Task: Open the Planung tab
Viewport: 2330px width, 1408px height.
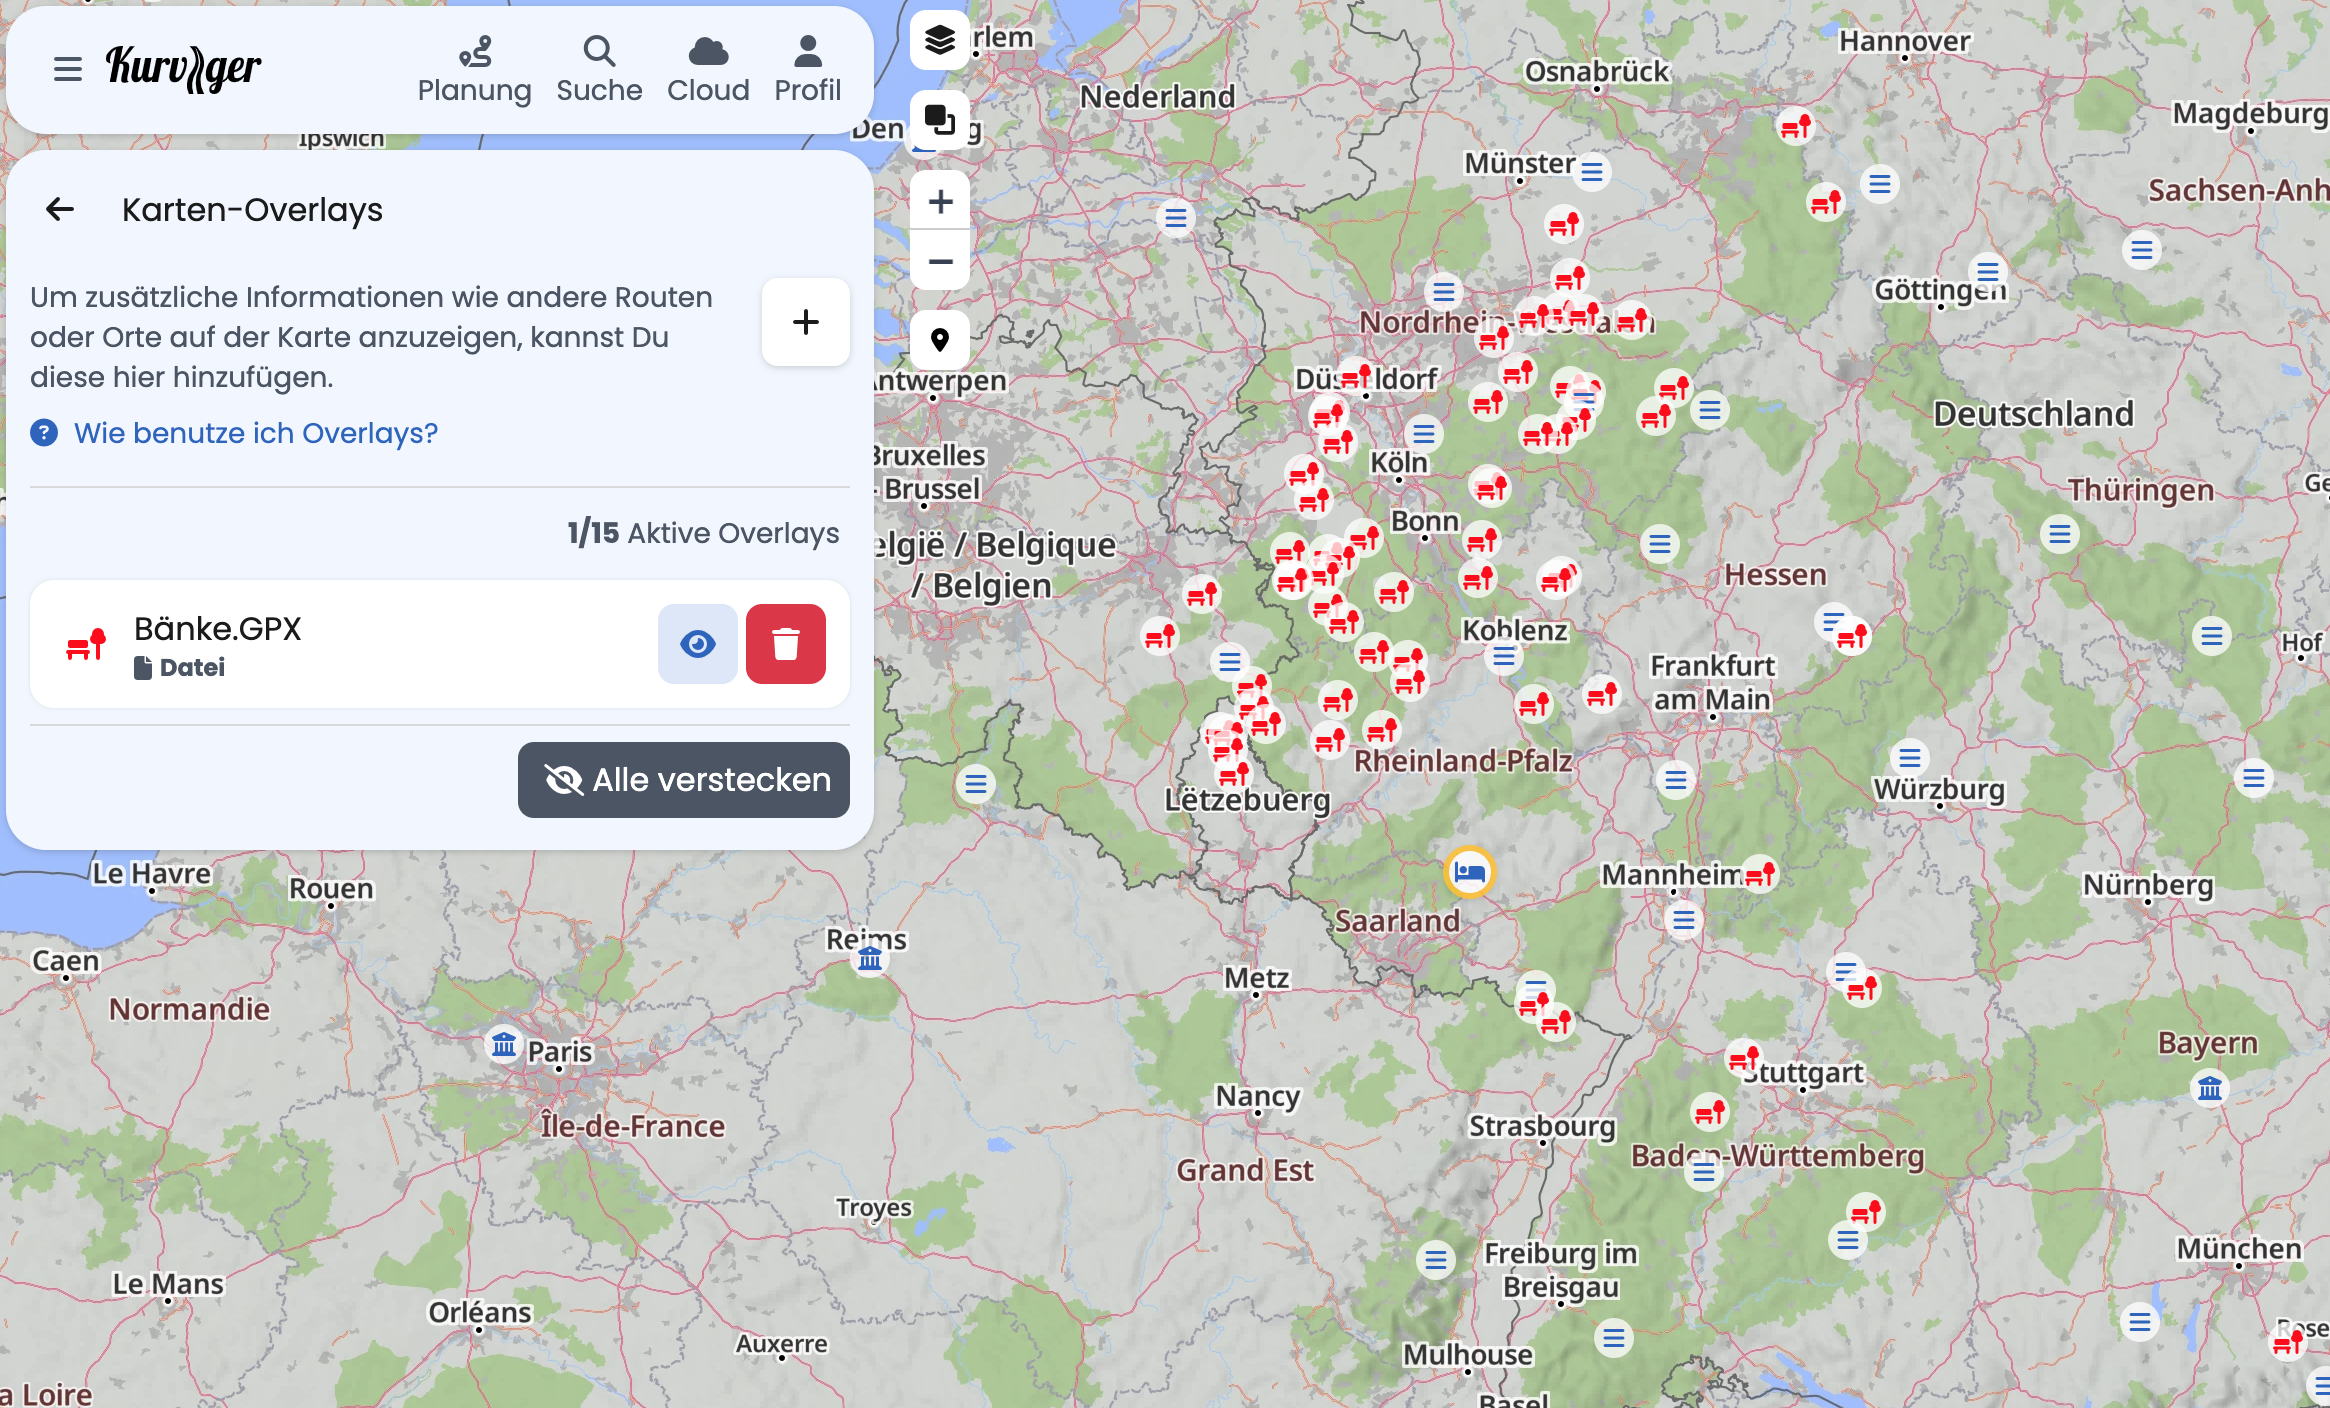Action: tap(474, 69)
